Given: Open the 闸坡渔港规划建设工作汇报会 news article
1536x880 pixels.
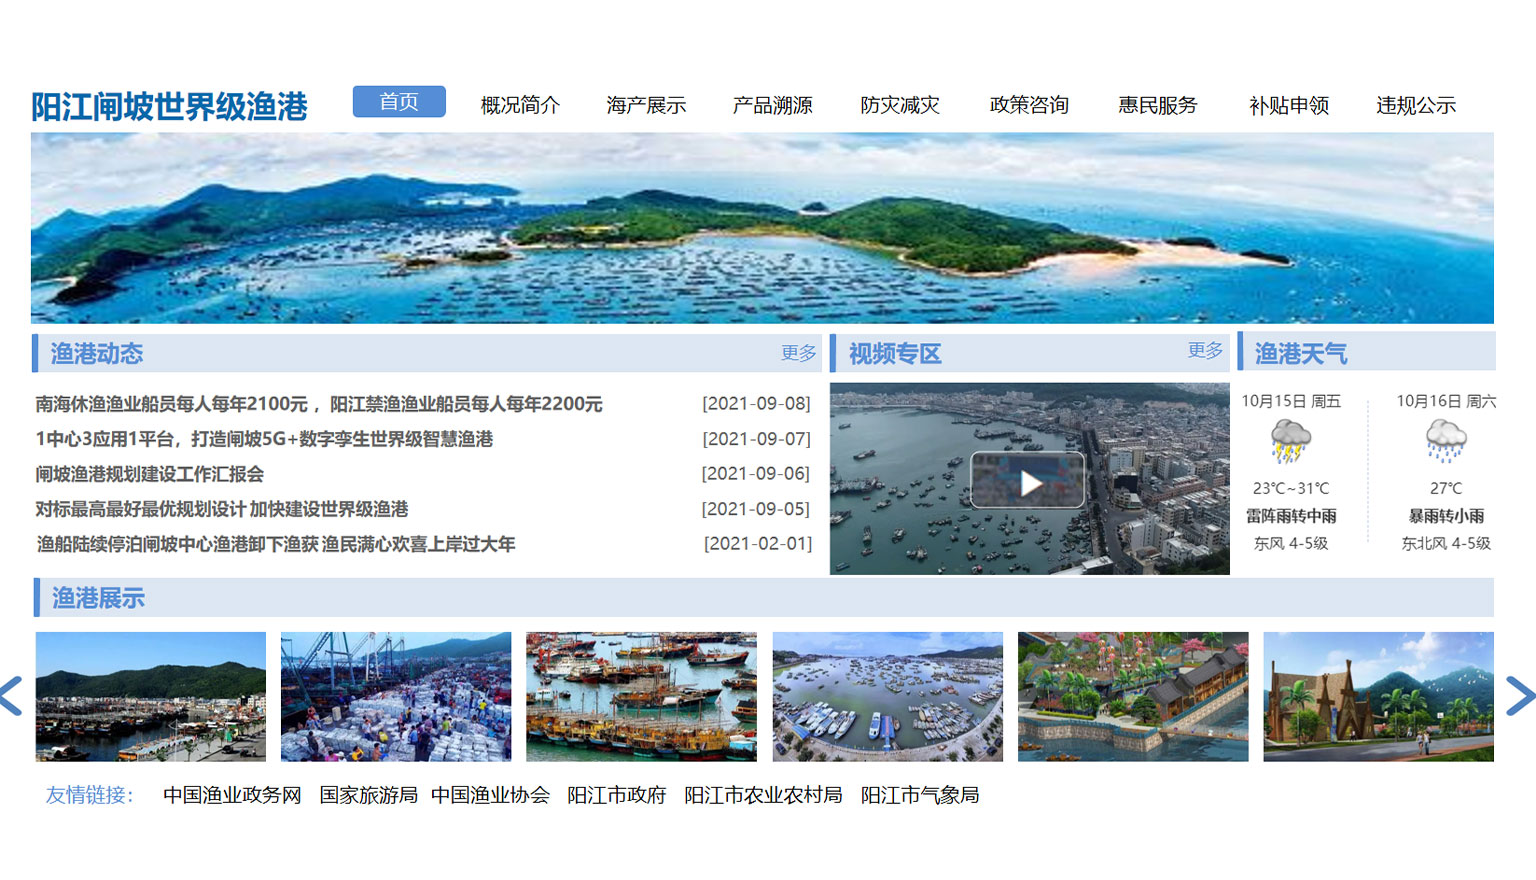Looking at the screenshot, I should coord(150,474).
